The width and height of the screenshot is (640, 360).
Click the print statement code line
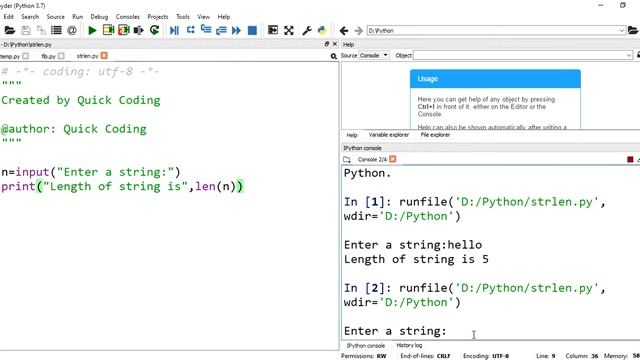pyautogui.click(x=122, y=187)
